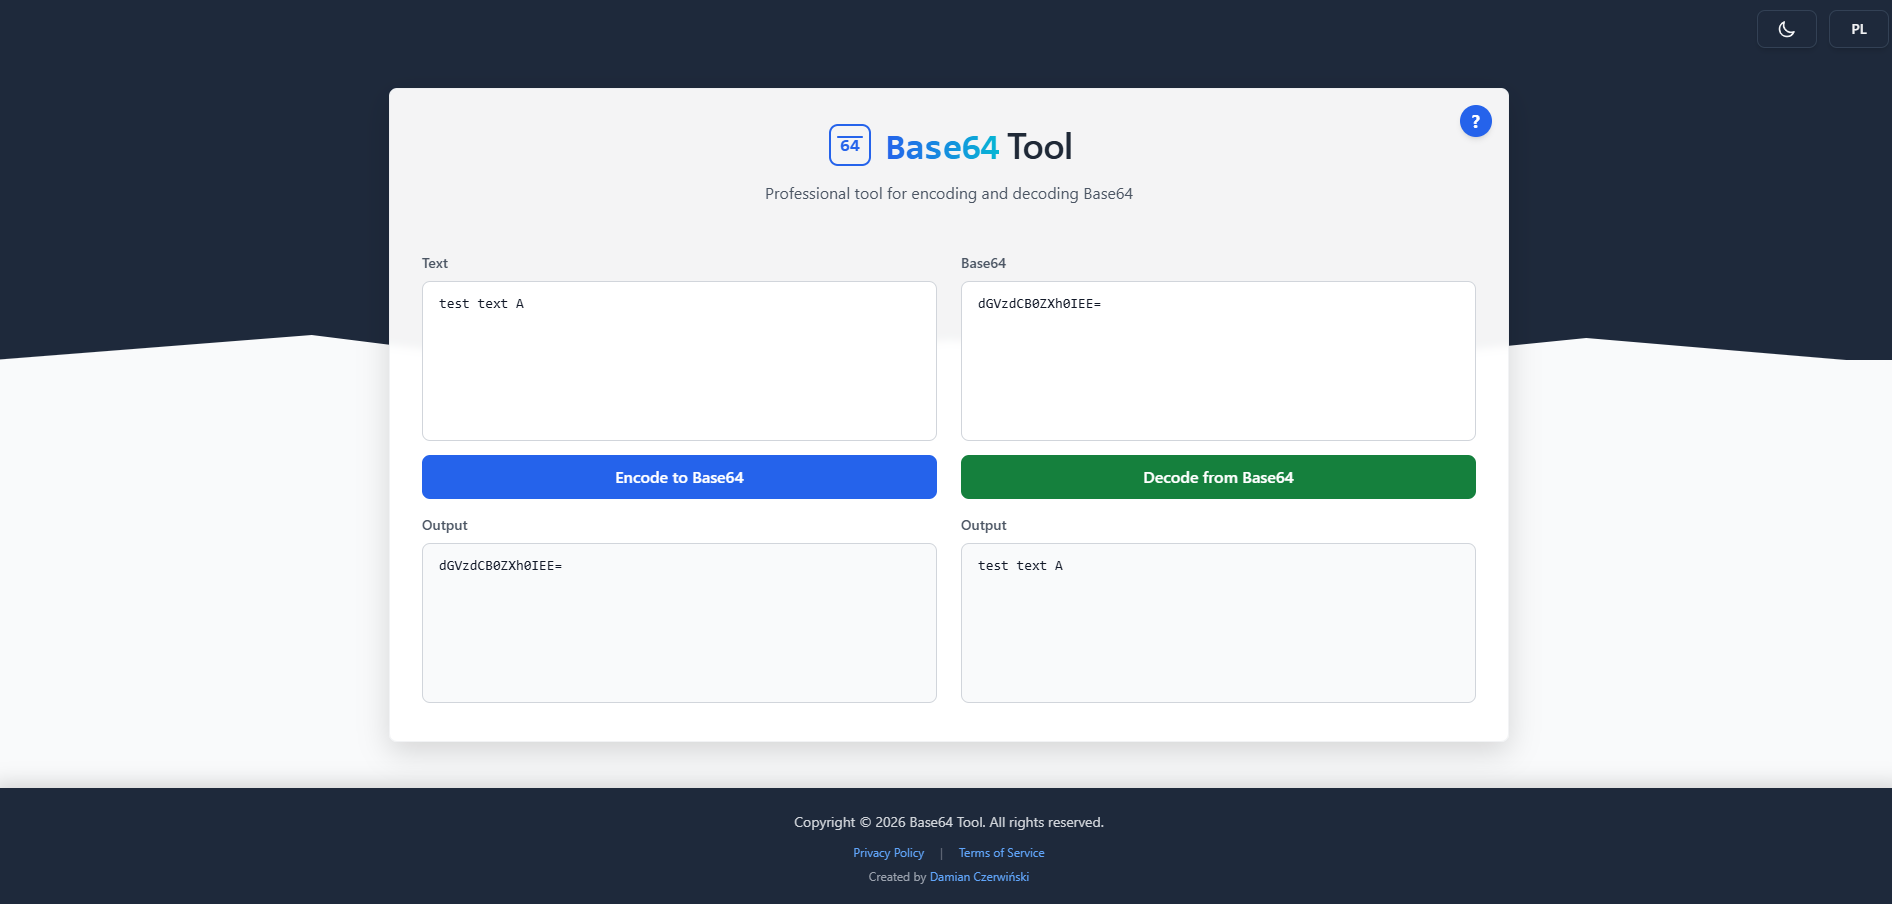Viewport: 1892px width, 904px height.
Task: Click the 64 logo icon in header
Action: pos(850,146)
